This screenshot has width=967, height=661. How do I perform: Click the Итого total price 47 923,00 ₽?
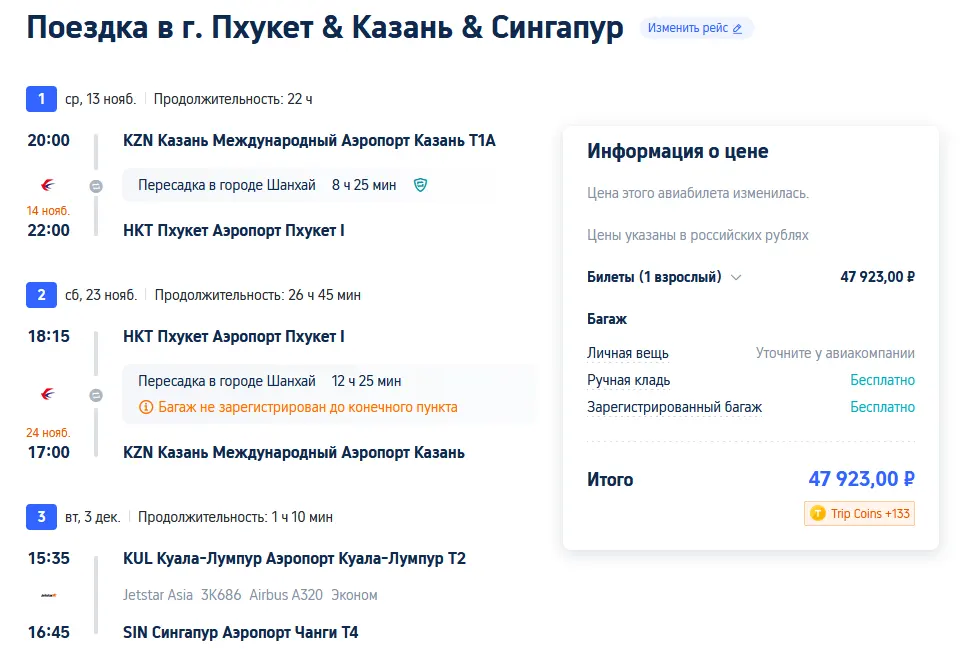point(861,480)
